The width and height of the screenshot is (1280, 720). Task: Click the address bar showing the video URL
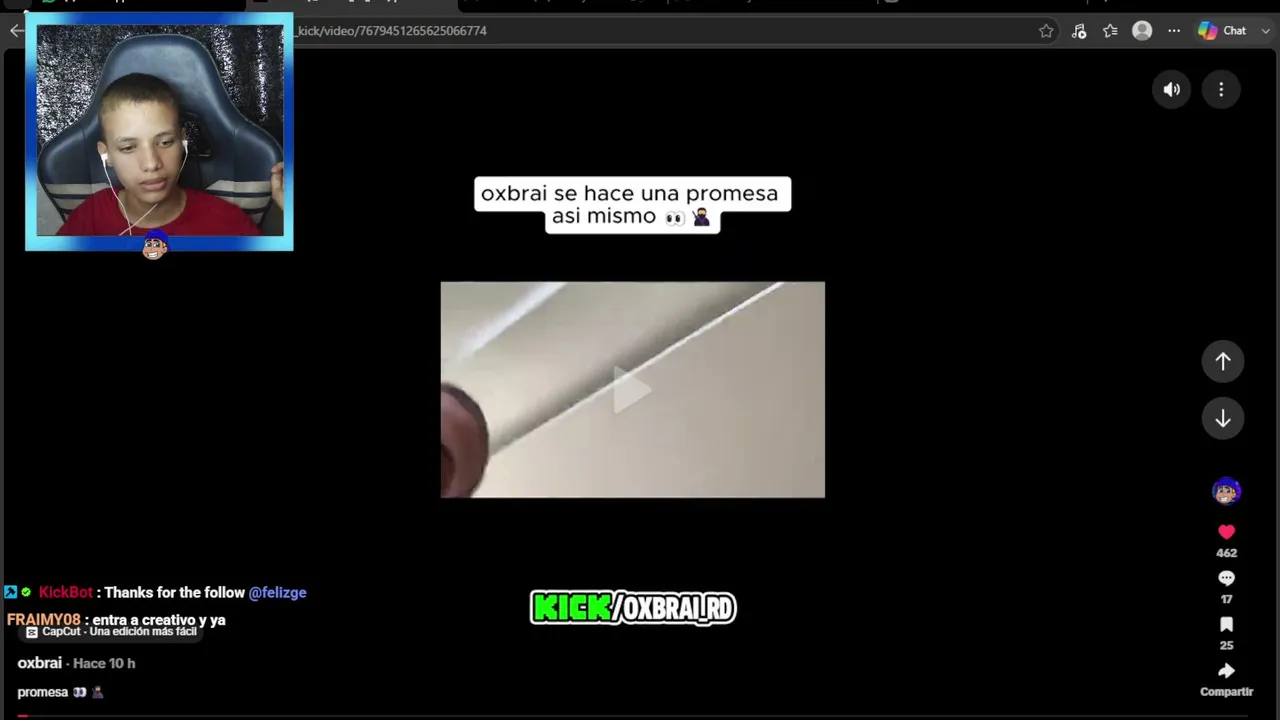click(660, 31)
